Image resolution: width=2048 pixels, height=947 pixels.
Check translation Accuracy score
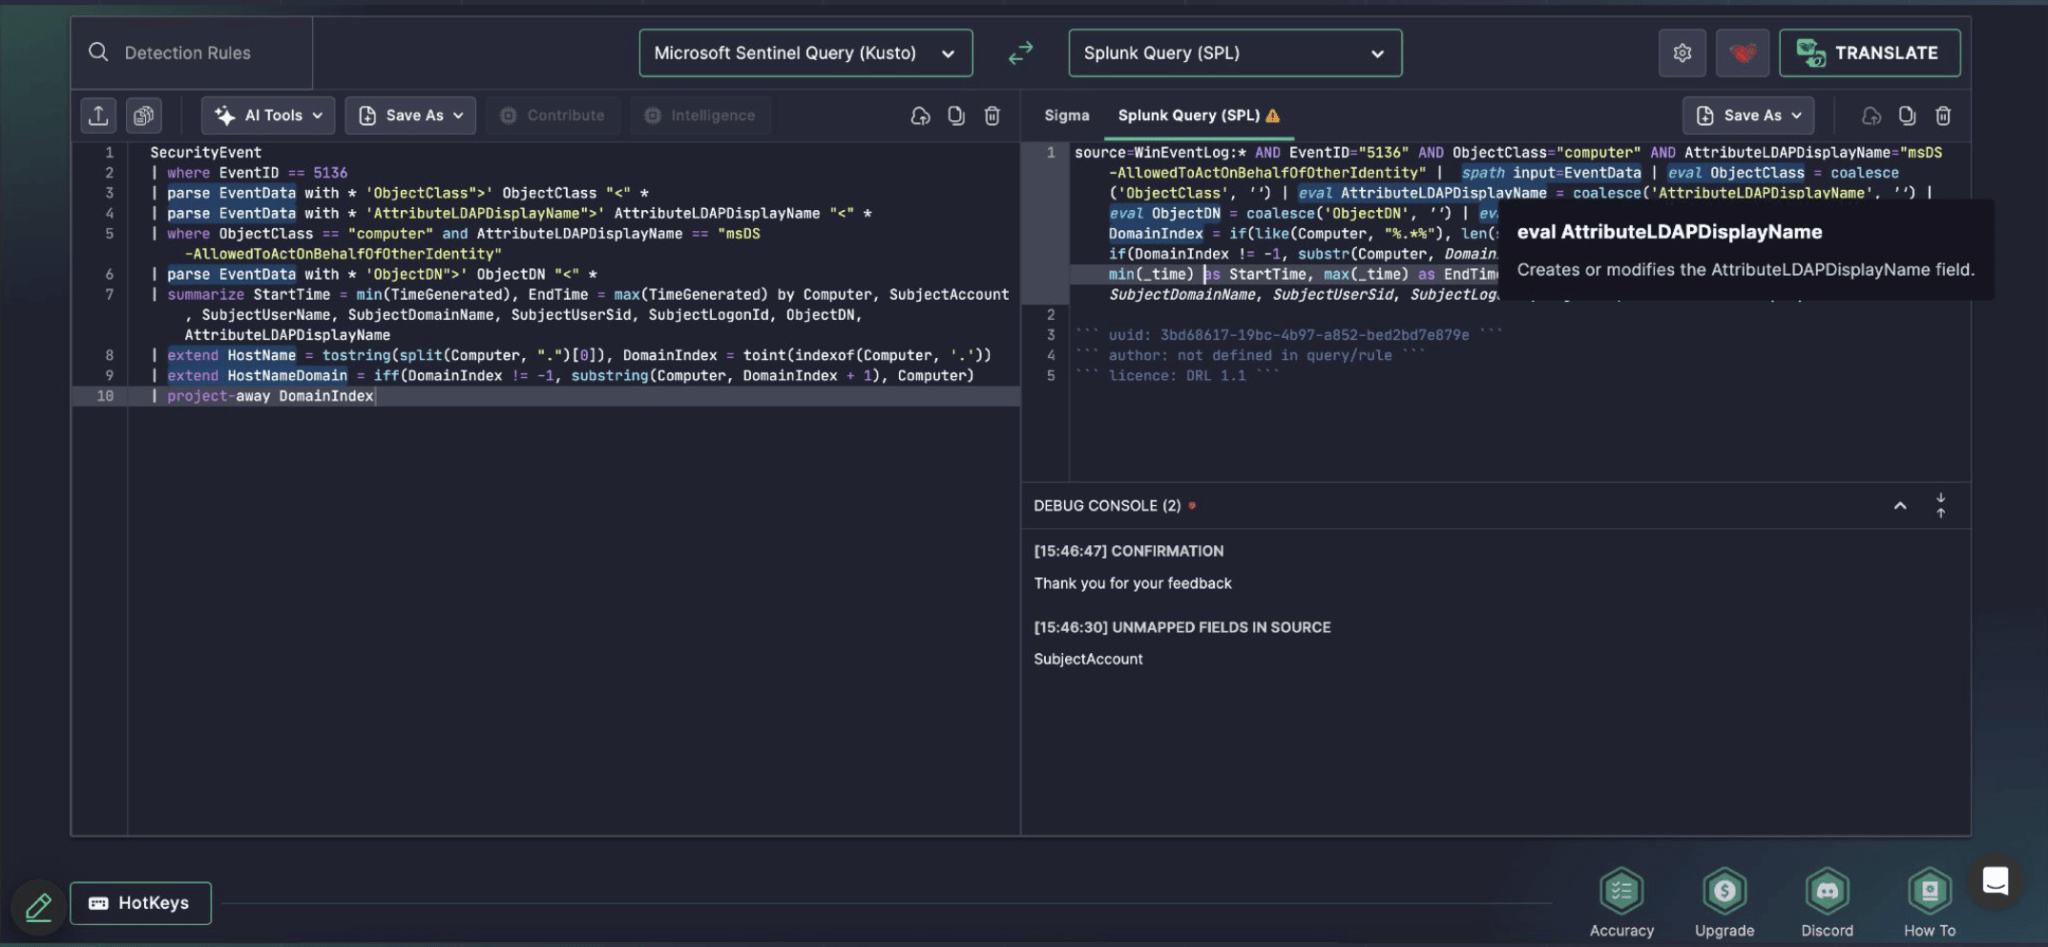1621,890
